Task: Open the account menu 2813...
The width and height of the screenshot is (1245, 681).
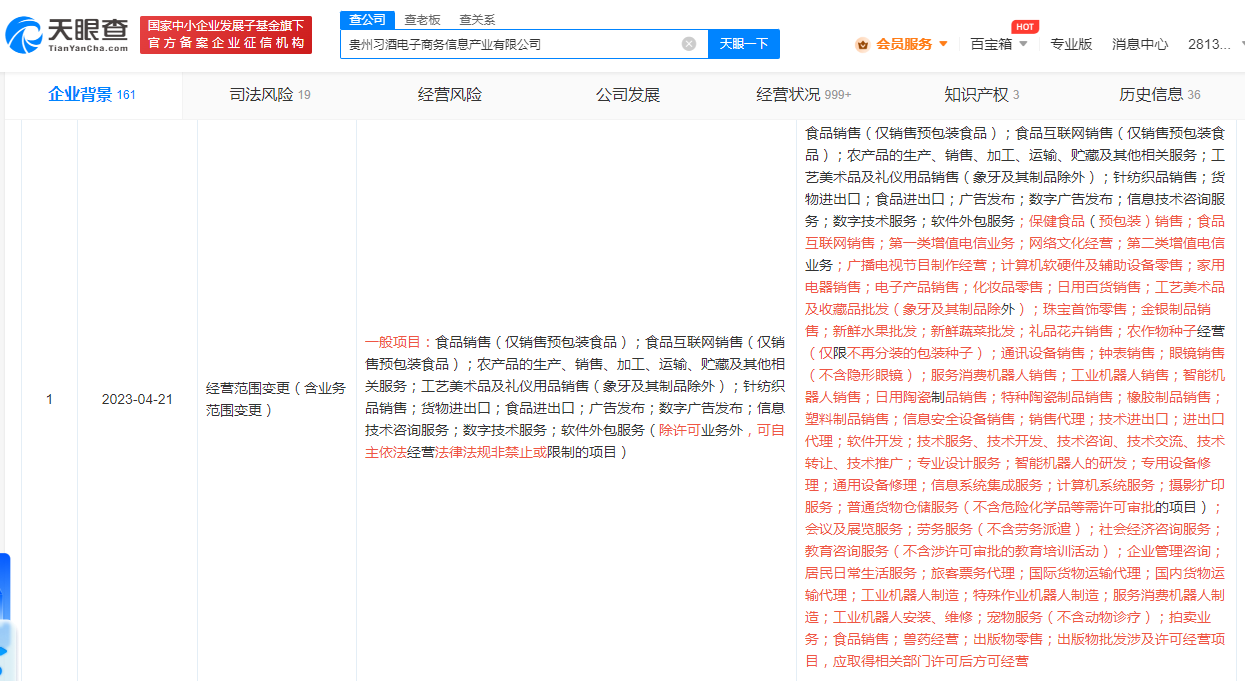Action: pos(1215,44)
